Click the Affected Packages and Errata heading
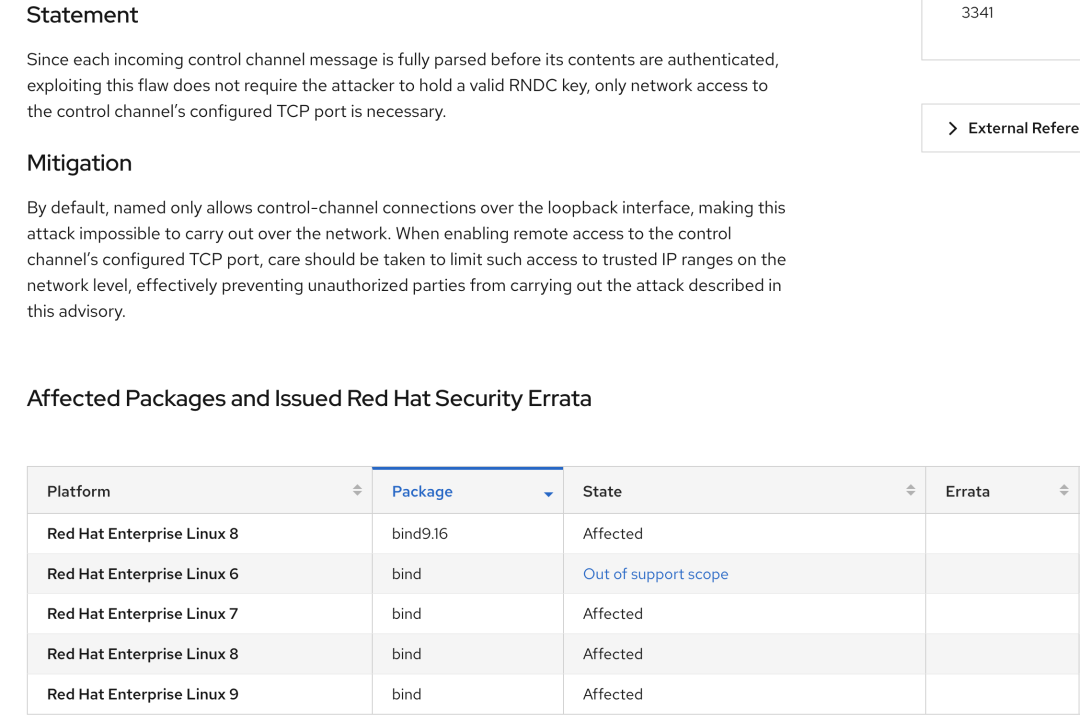This screenshot has height=721, width=1080. tap(309, 398)
